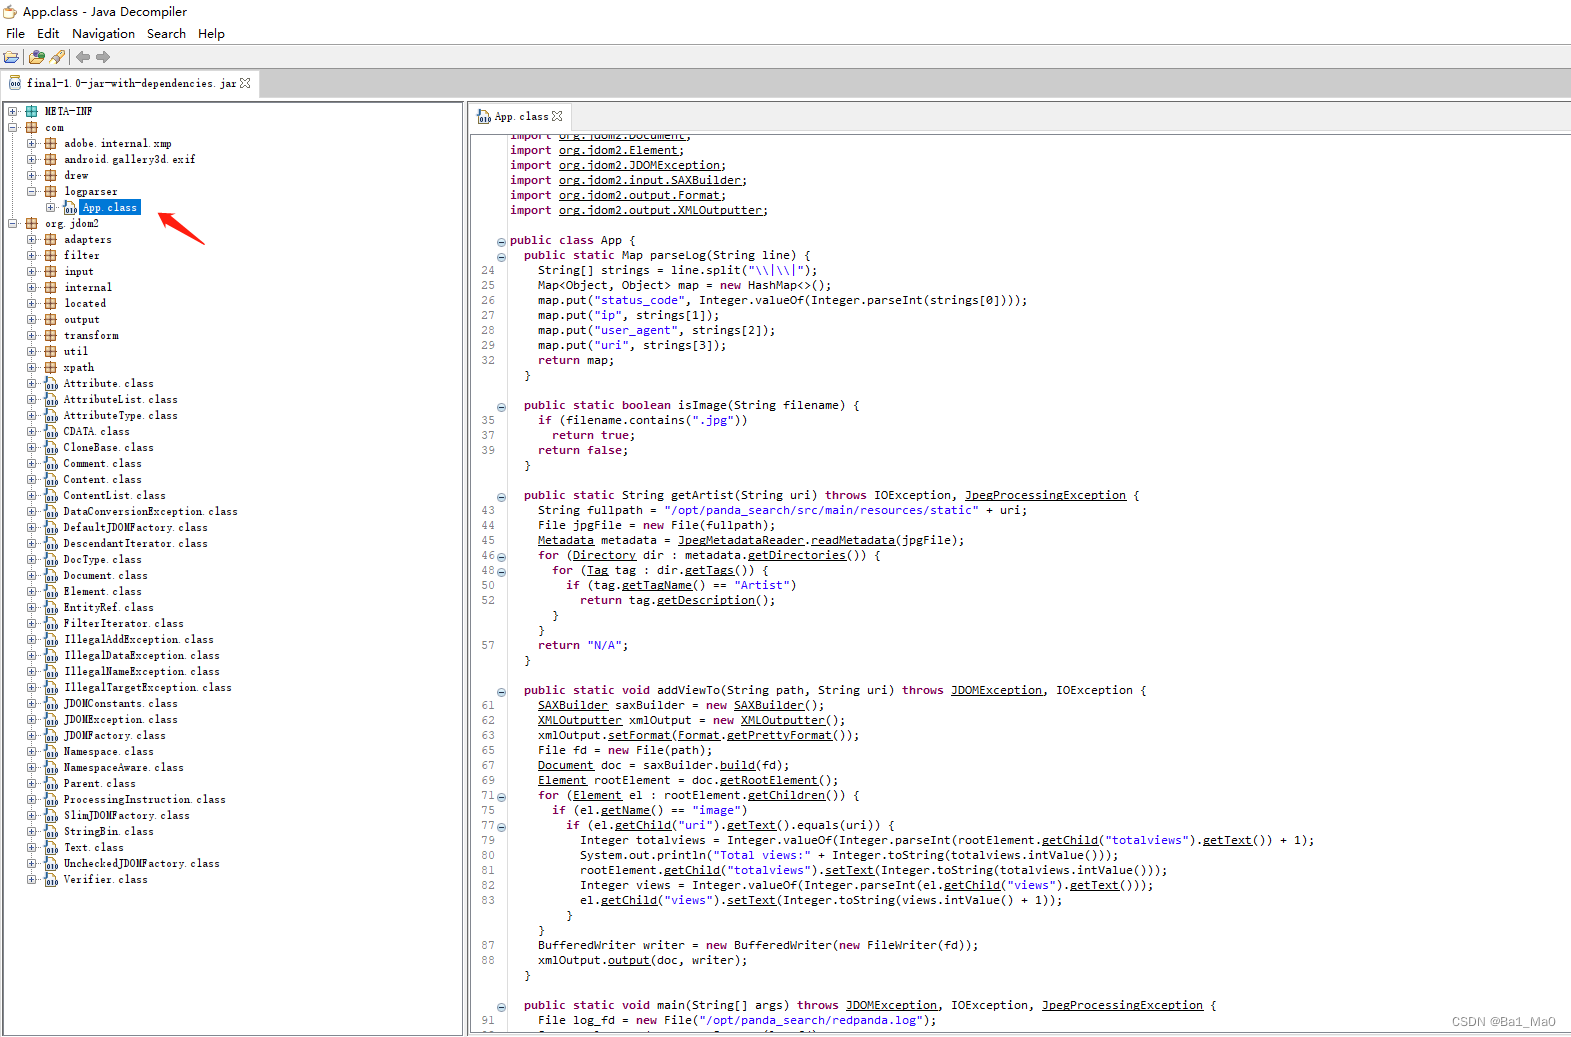Close the App.class editor tab
Screen dimensions: 1571x1037
click(557, 116)
